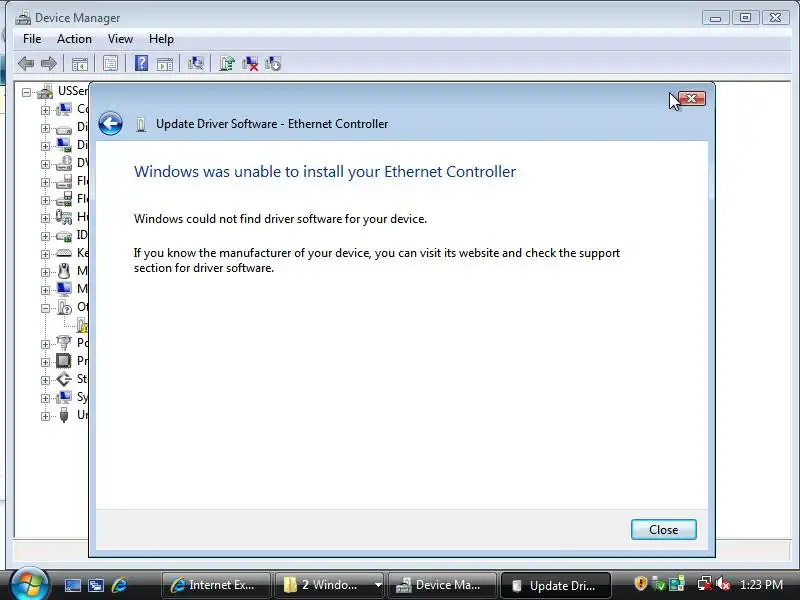Open Properties via the toolbar sheet icon
The height and width of the screenshot is (600, 800).
coord(110,64)
